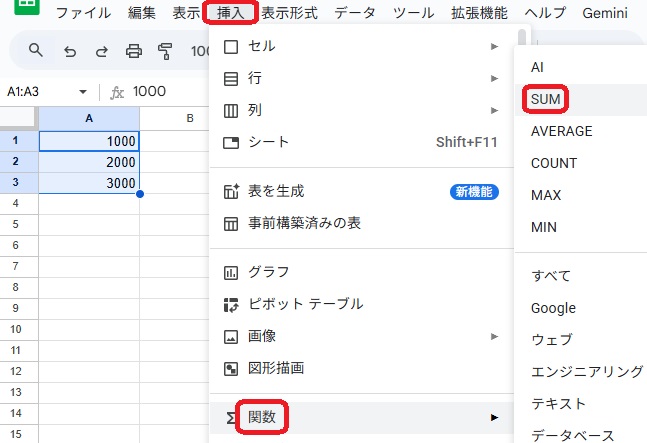Open the 拡張機能 menu
The image size is (647, 443).
click(479, 13)
